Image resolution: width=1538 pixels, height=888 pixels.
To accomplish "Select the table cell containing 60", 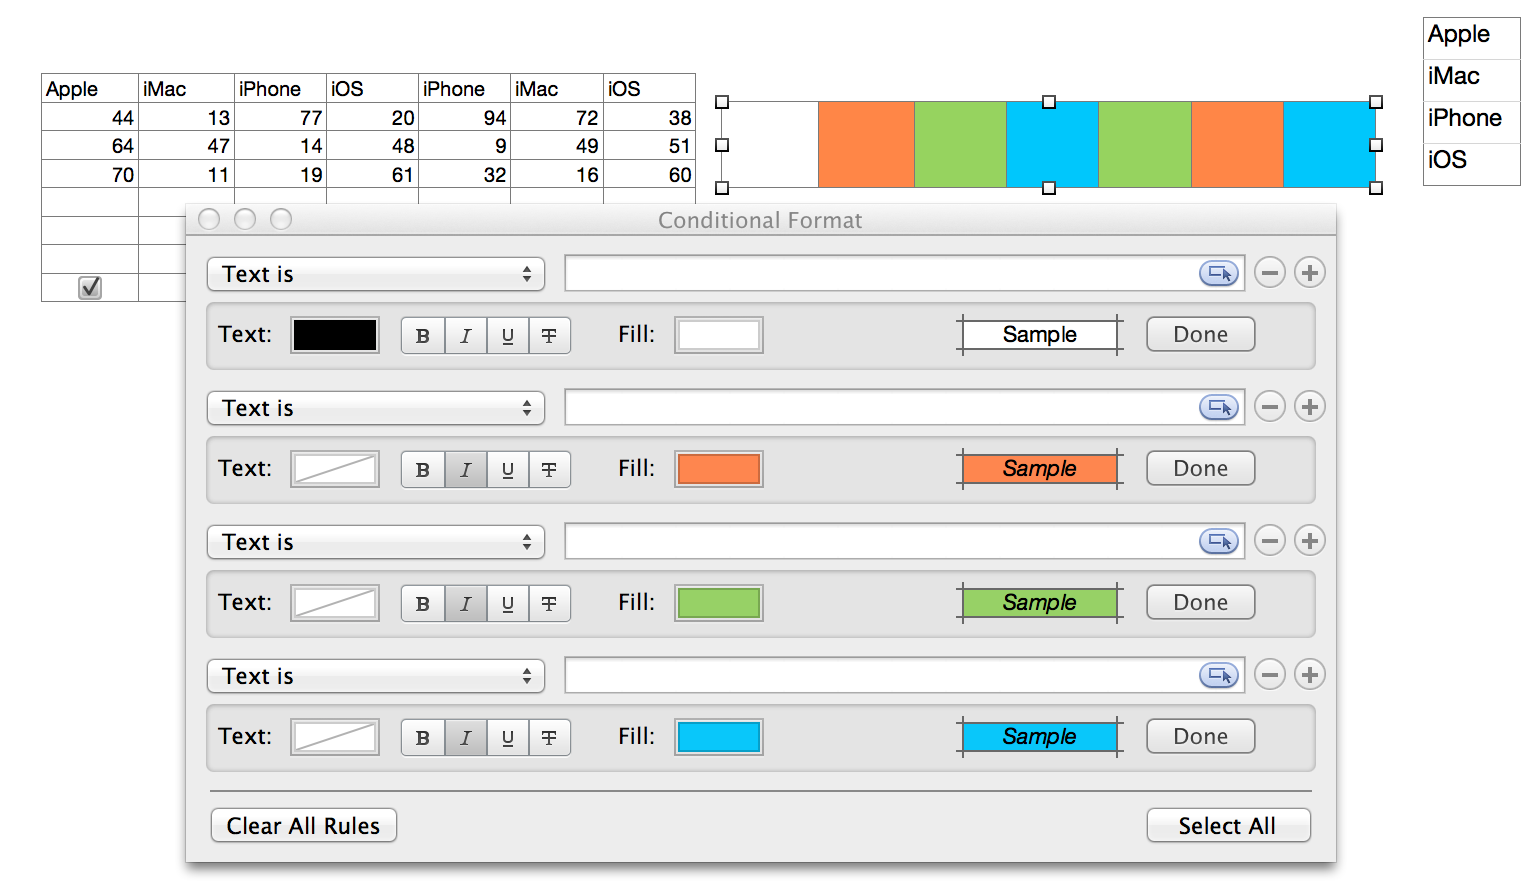I will pyautogui.click(x=650, y=175).
